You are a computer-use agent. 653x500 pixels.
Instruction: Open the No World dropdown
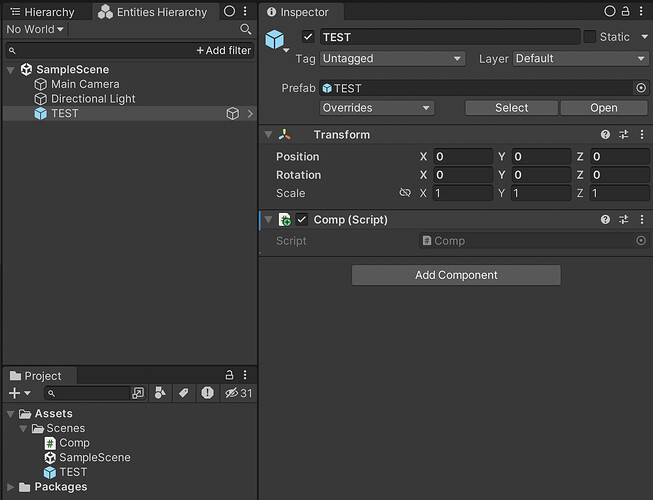[x=35, y=29]
